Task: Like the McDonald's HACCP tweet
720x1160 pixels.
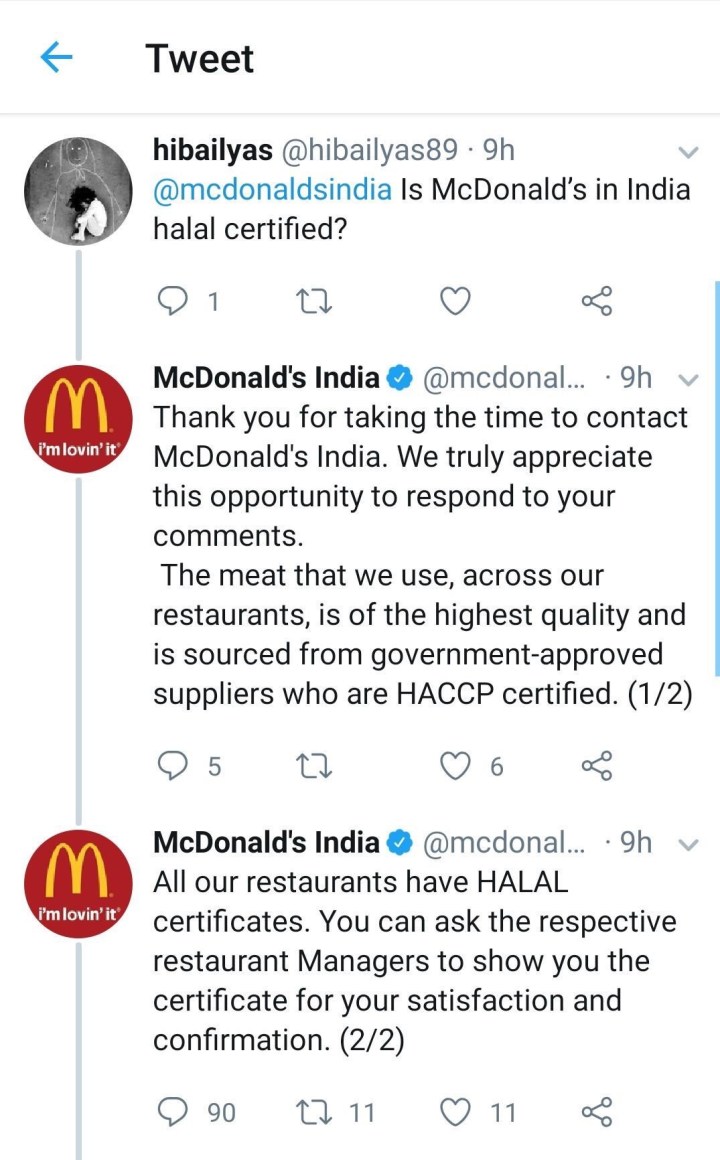Action: click(456, 767)
